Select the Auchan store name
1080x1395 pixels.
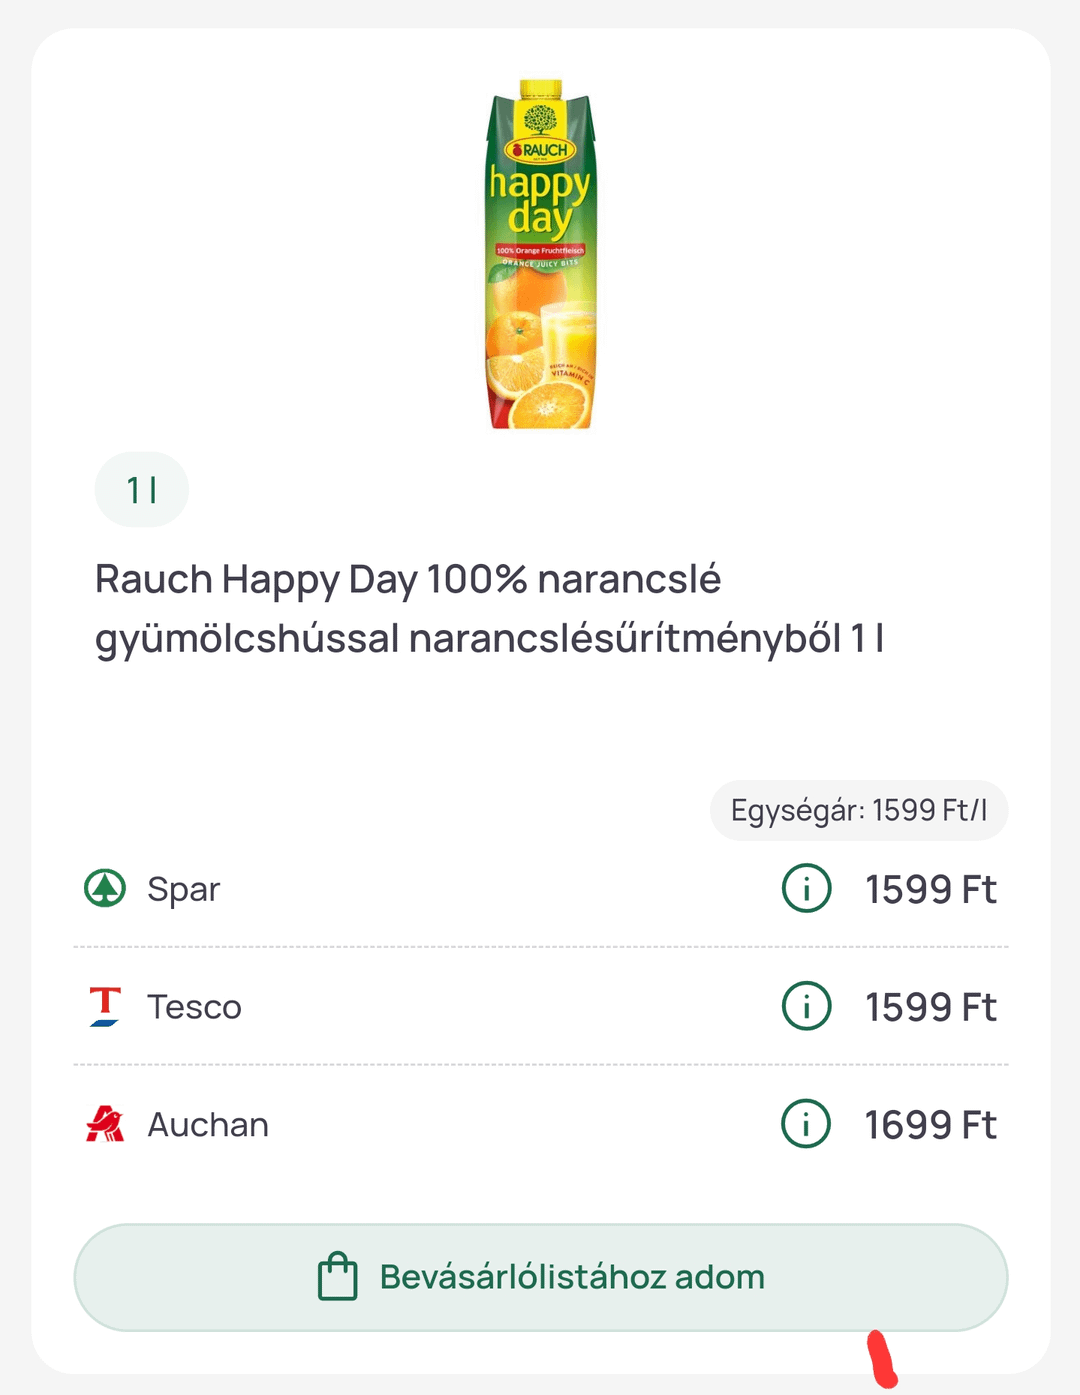(208, 1125)
